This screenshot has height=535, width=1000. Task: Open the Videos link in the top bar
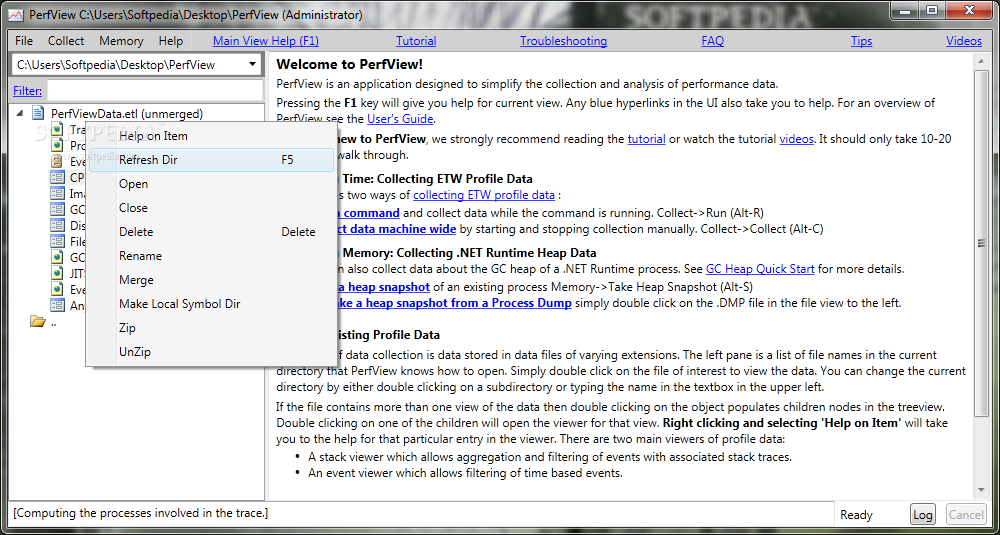(x=964, y=41)
